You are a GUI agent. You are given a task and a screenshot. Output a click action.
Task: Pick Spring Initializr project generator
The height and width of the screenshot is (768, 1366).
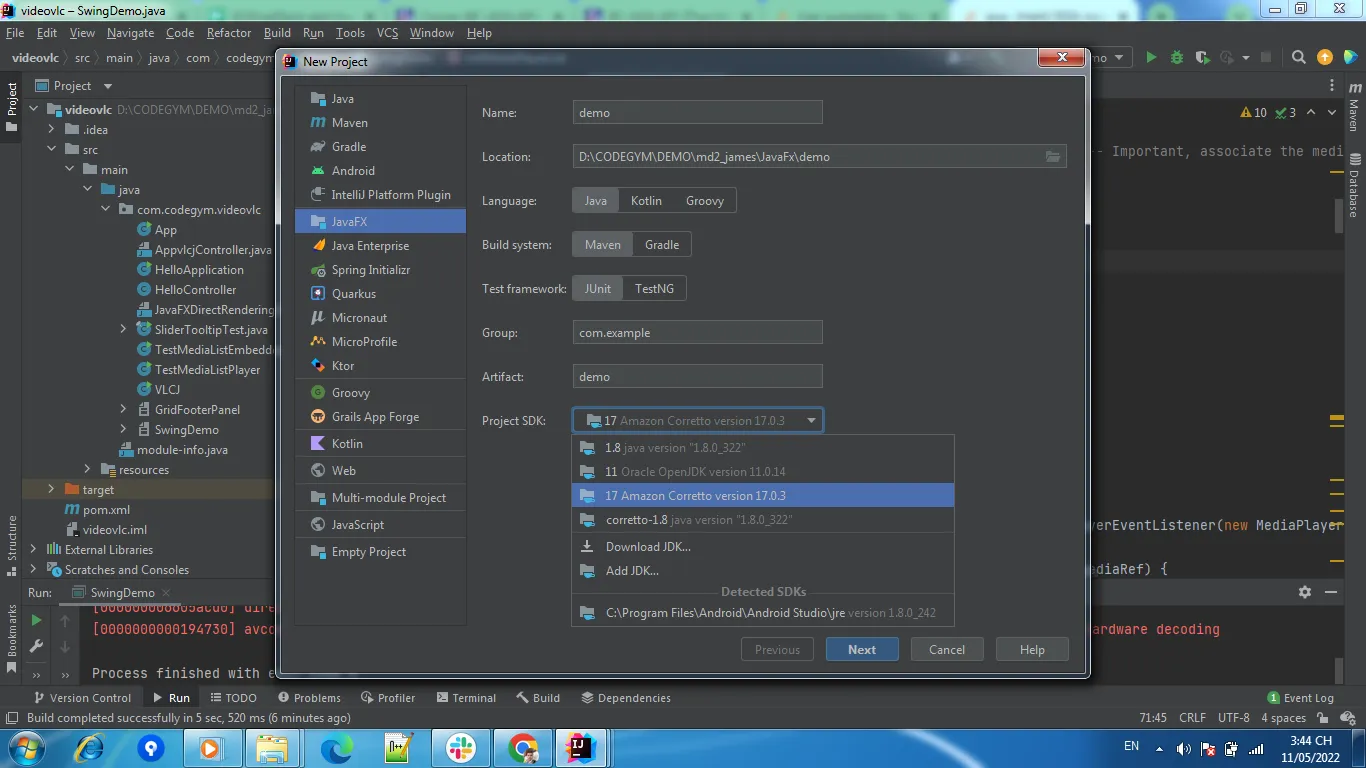380,270
